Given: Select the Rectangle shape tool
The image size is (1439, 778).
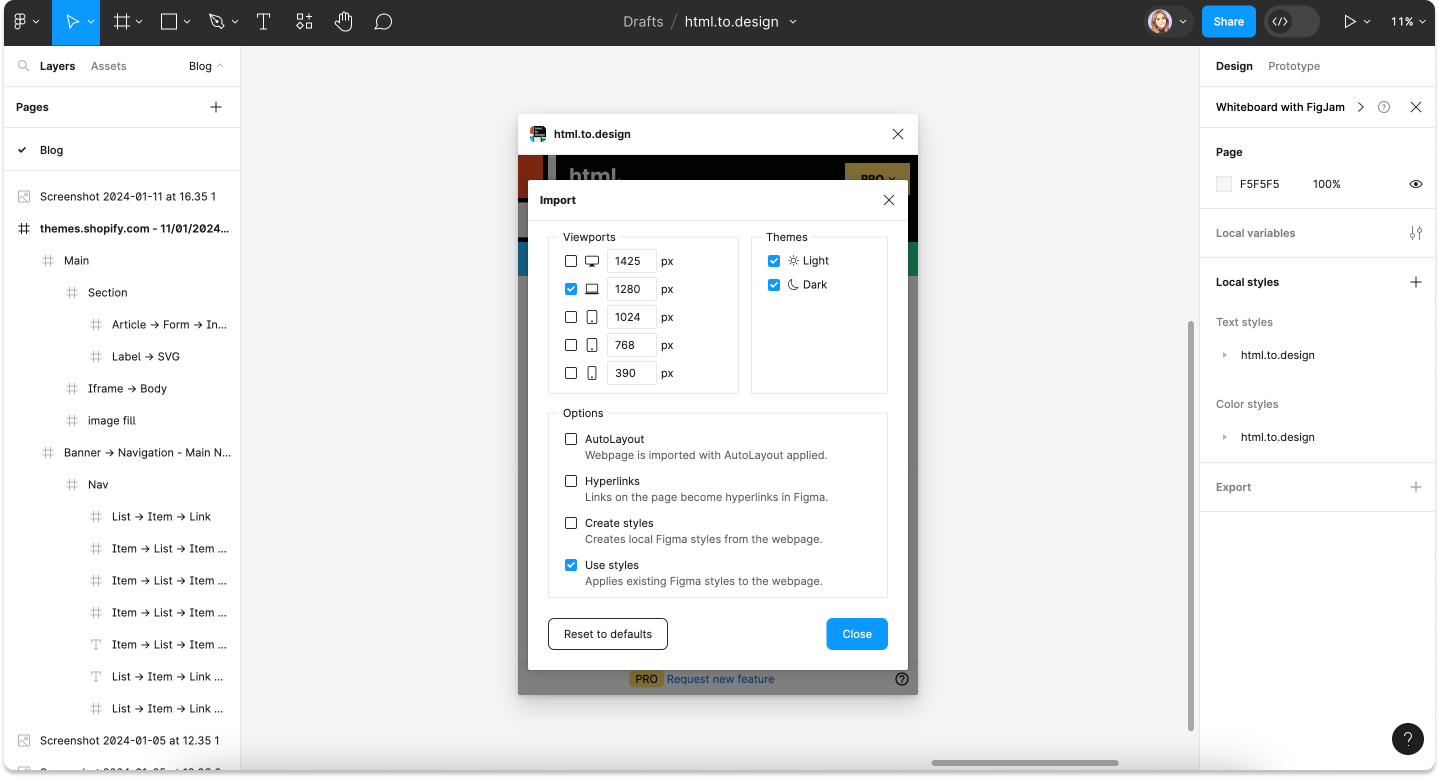Looking at the screenshot, I should [x=169, y=21].
